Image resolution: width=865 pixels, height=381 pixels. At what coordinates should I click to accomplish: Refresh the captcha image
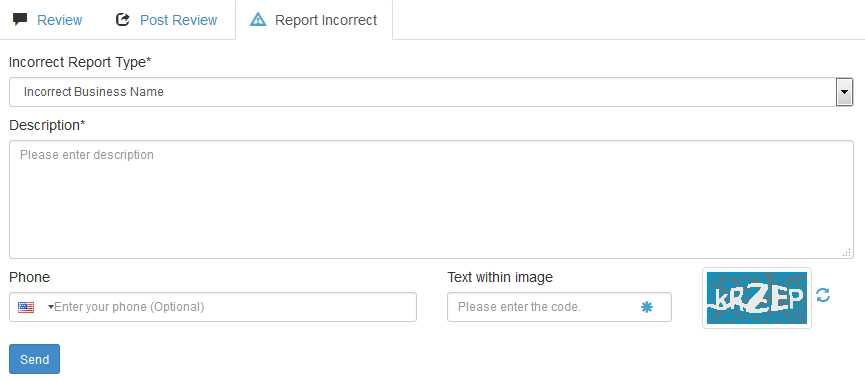click(823, 295)
